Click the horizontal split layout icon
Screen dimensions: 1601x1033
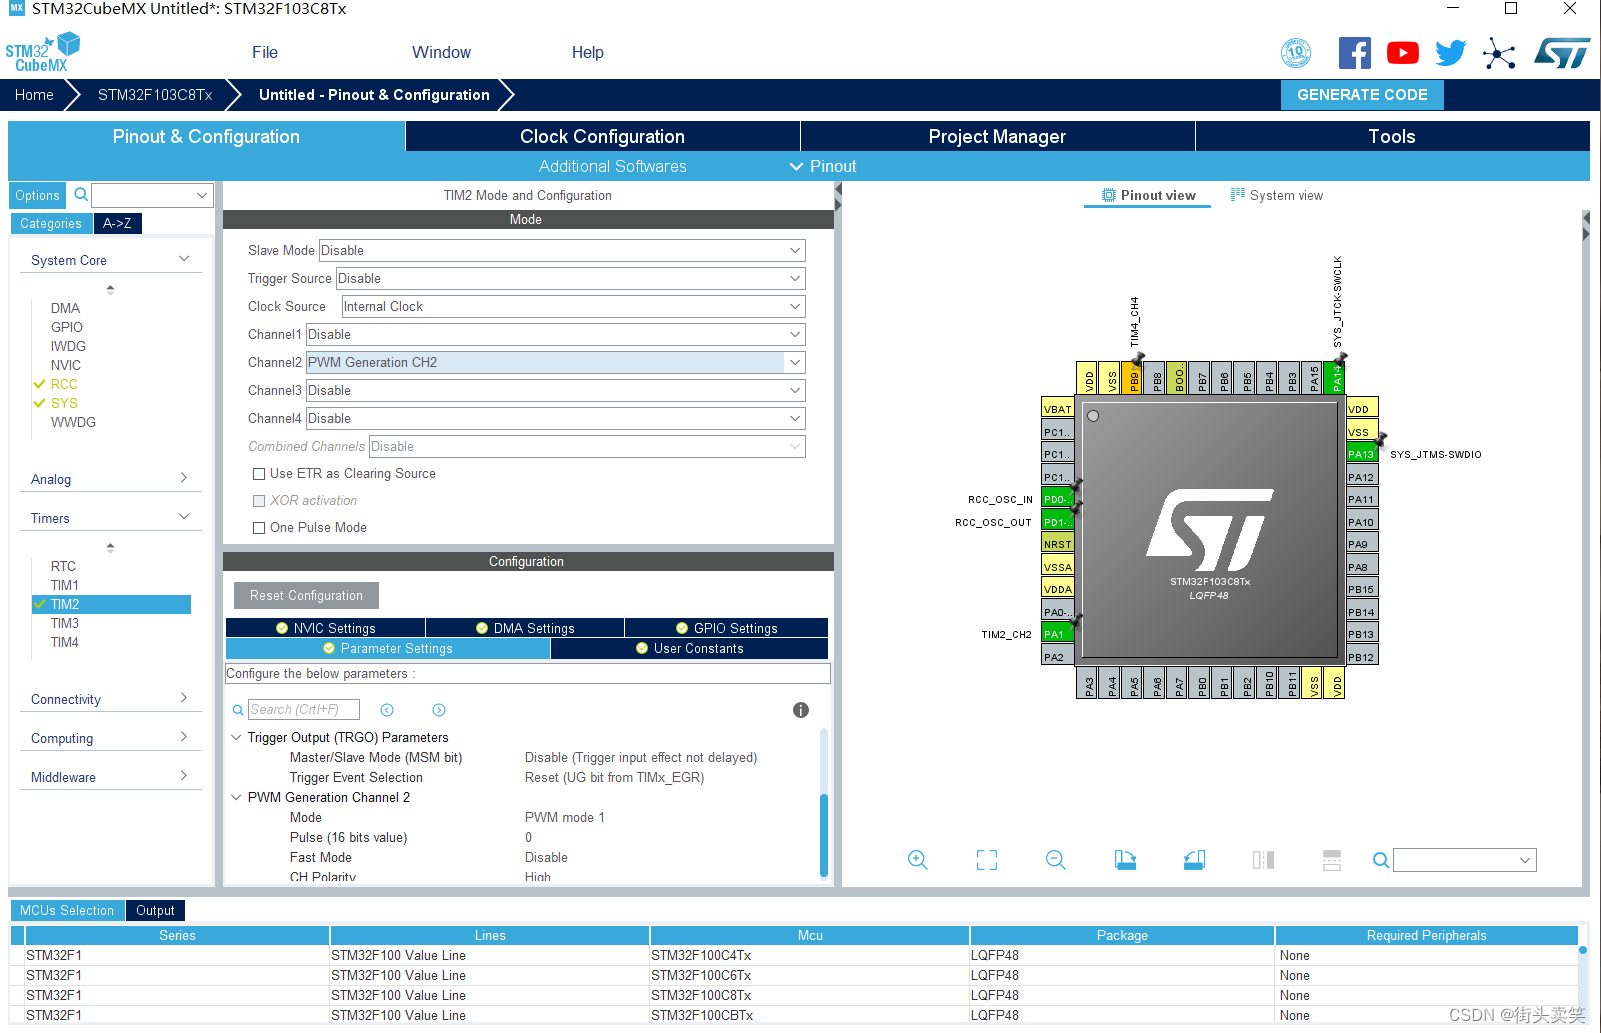click(1332, 860)
